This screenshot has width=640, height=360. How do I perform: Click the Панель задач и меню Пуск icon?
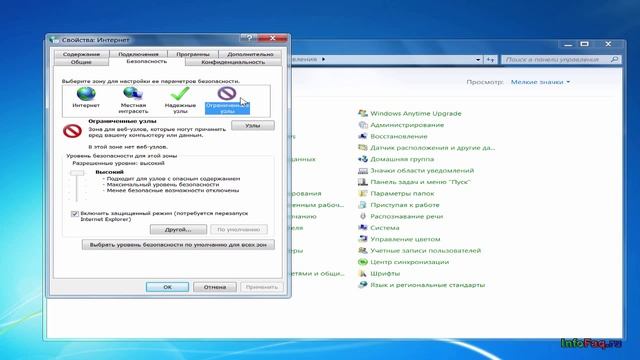click(x=362, y=182)
